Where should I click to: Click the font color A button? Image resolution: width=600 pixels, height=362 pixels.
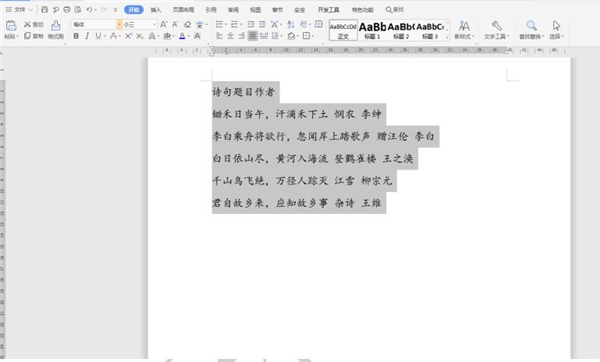182,36
